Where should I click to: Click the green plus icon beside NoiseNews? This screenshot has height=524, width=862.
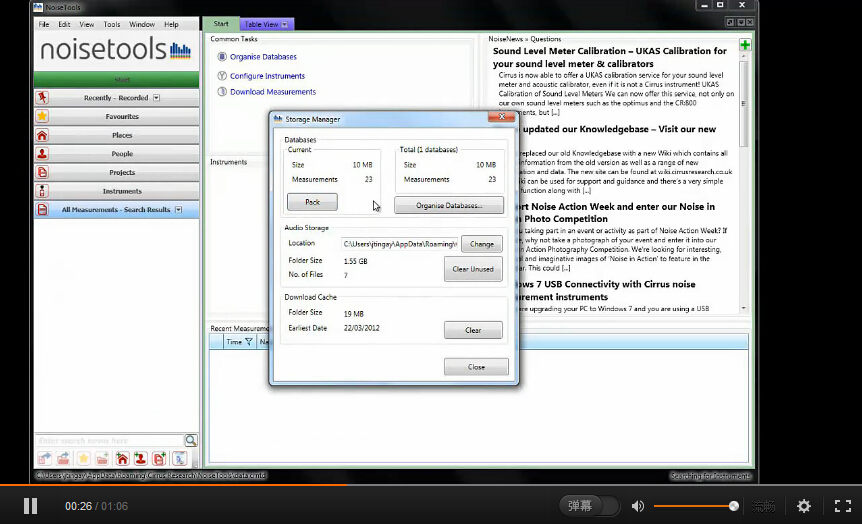[x=745, y=45]
